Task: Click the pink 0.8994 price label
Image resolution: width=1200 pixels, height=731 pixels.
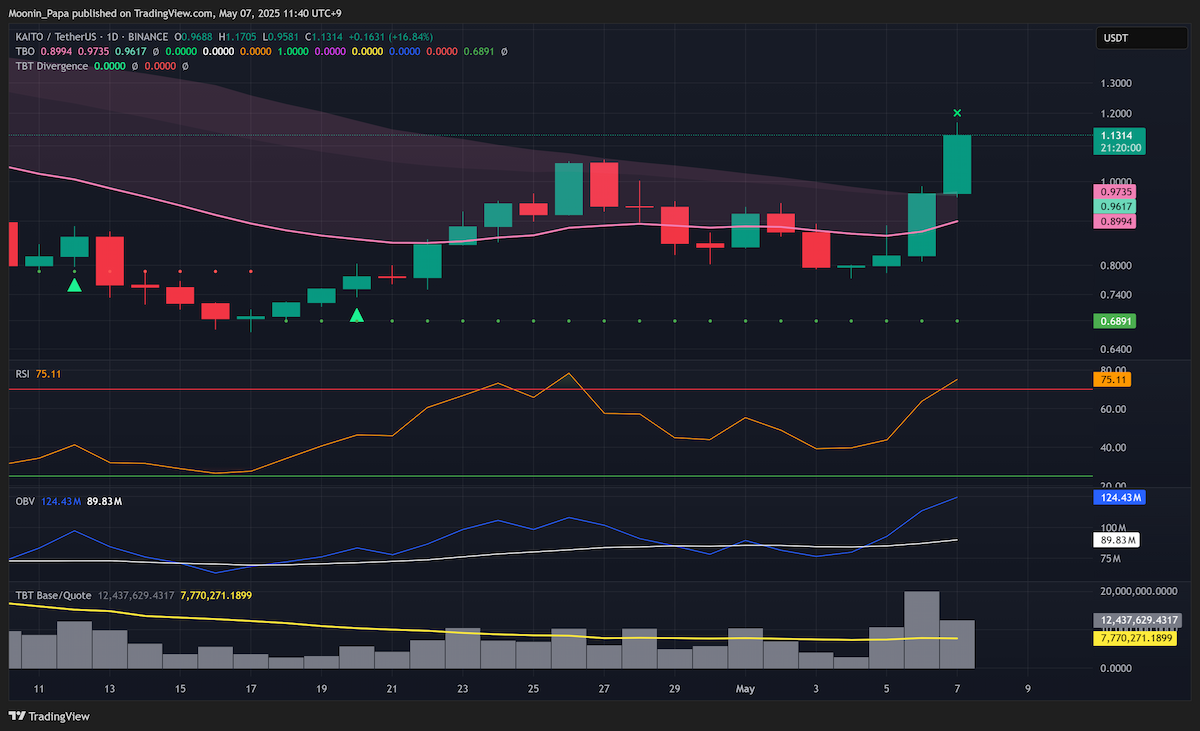Action: 1115,222
